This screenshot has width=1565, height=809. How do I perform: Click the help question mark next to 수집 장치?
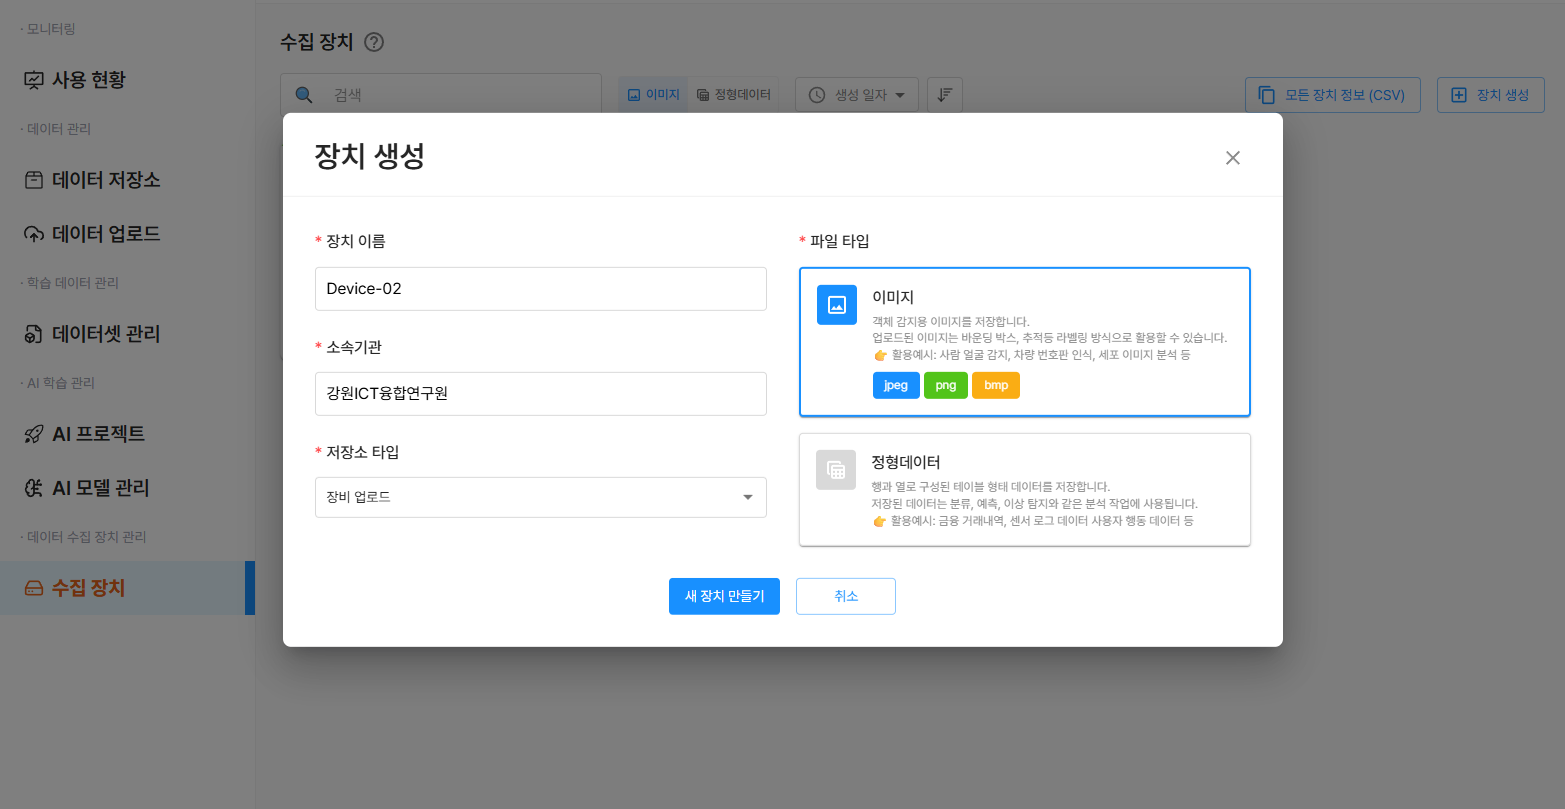point(374,42)
